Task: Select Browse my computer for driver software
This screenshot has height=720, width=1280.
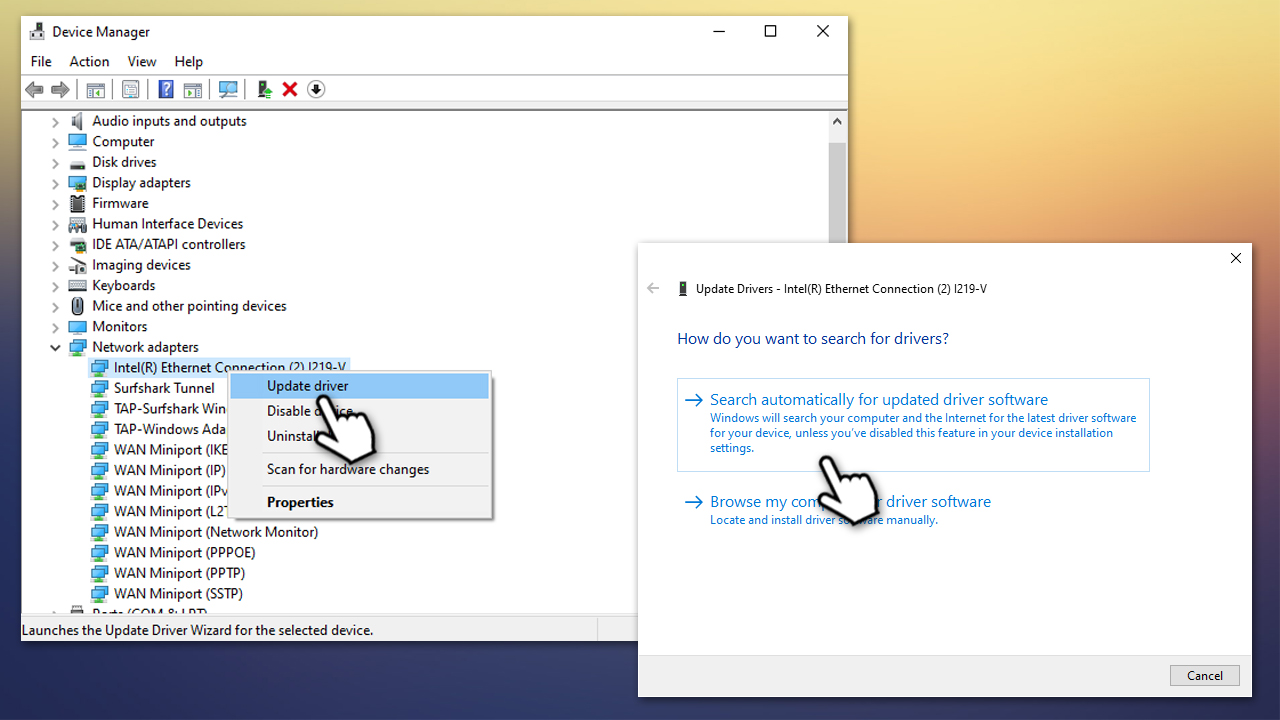Action: point(913,509)
